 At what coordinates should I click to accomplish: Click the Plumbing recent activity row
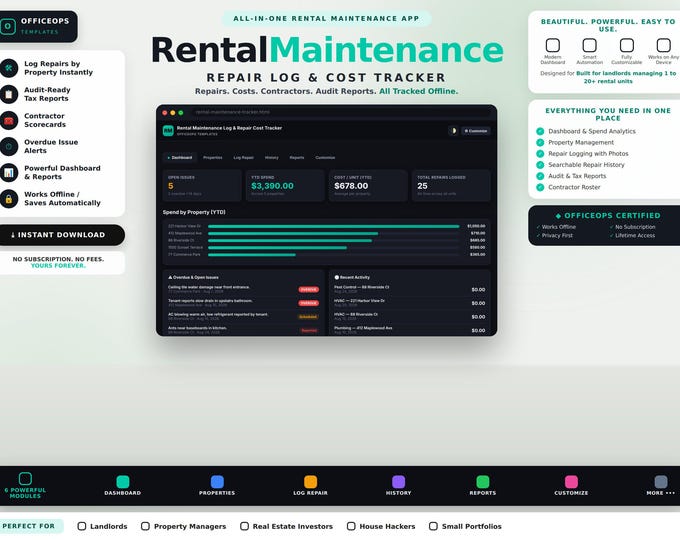coord(409,330)
